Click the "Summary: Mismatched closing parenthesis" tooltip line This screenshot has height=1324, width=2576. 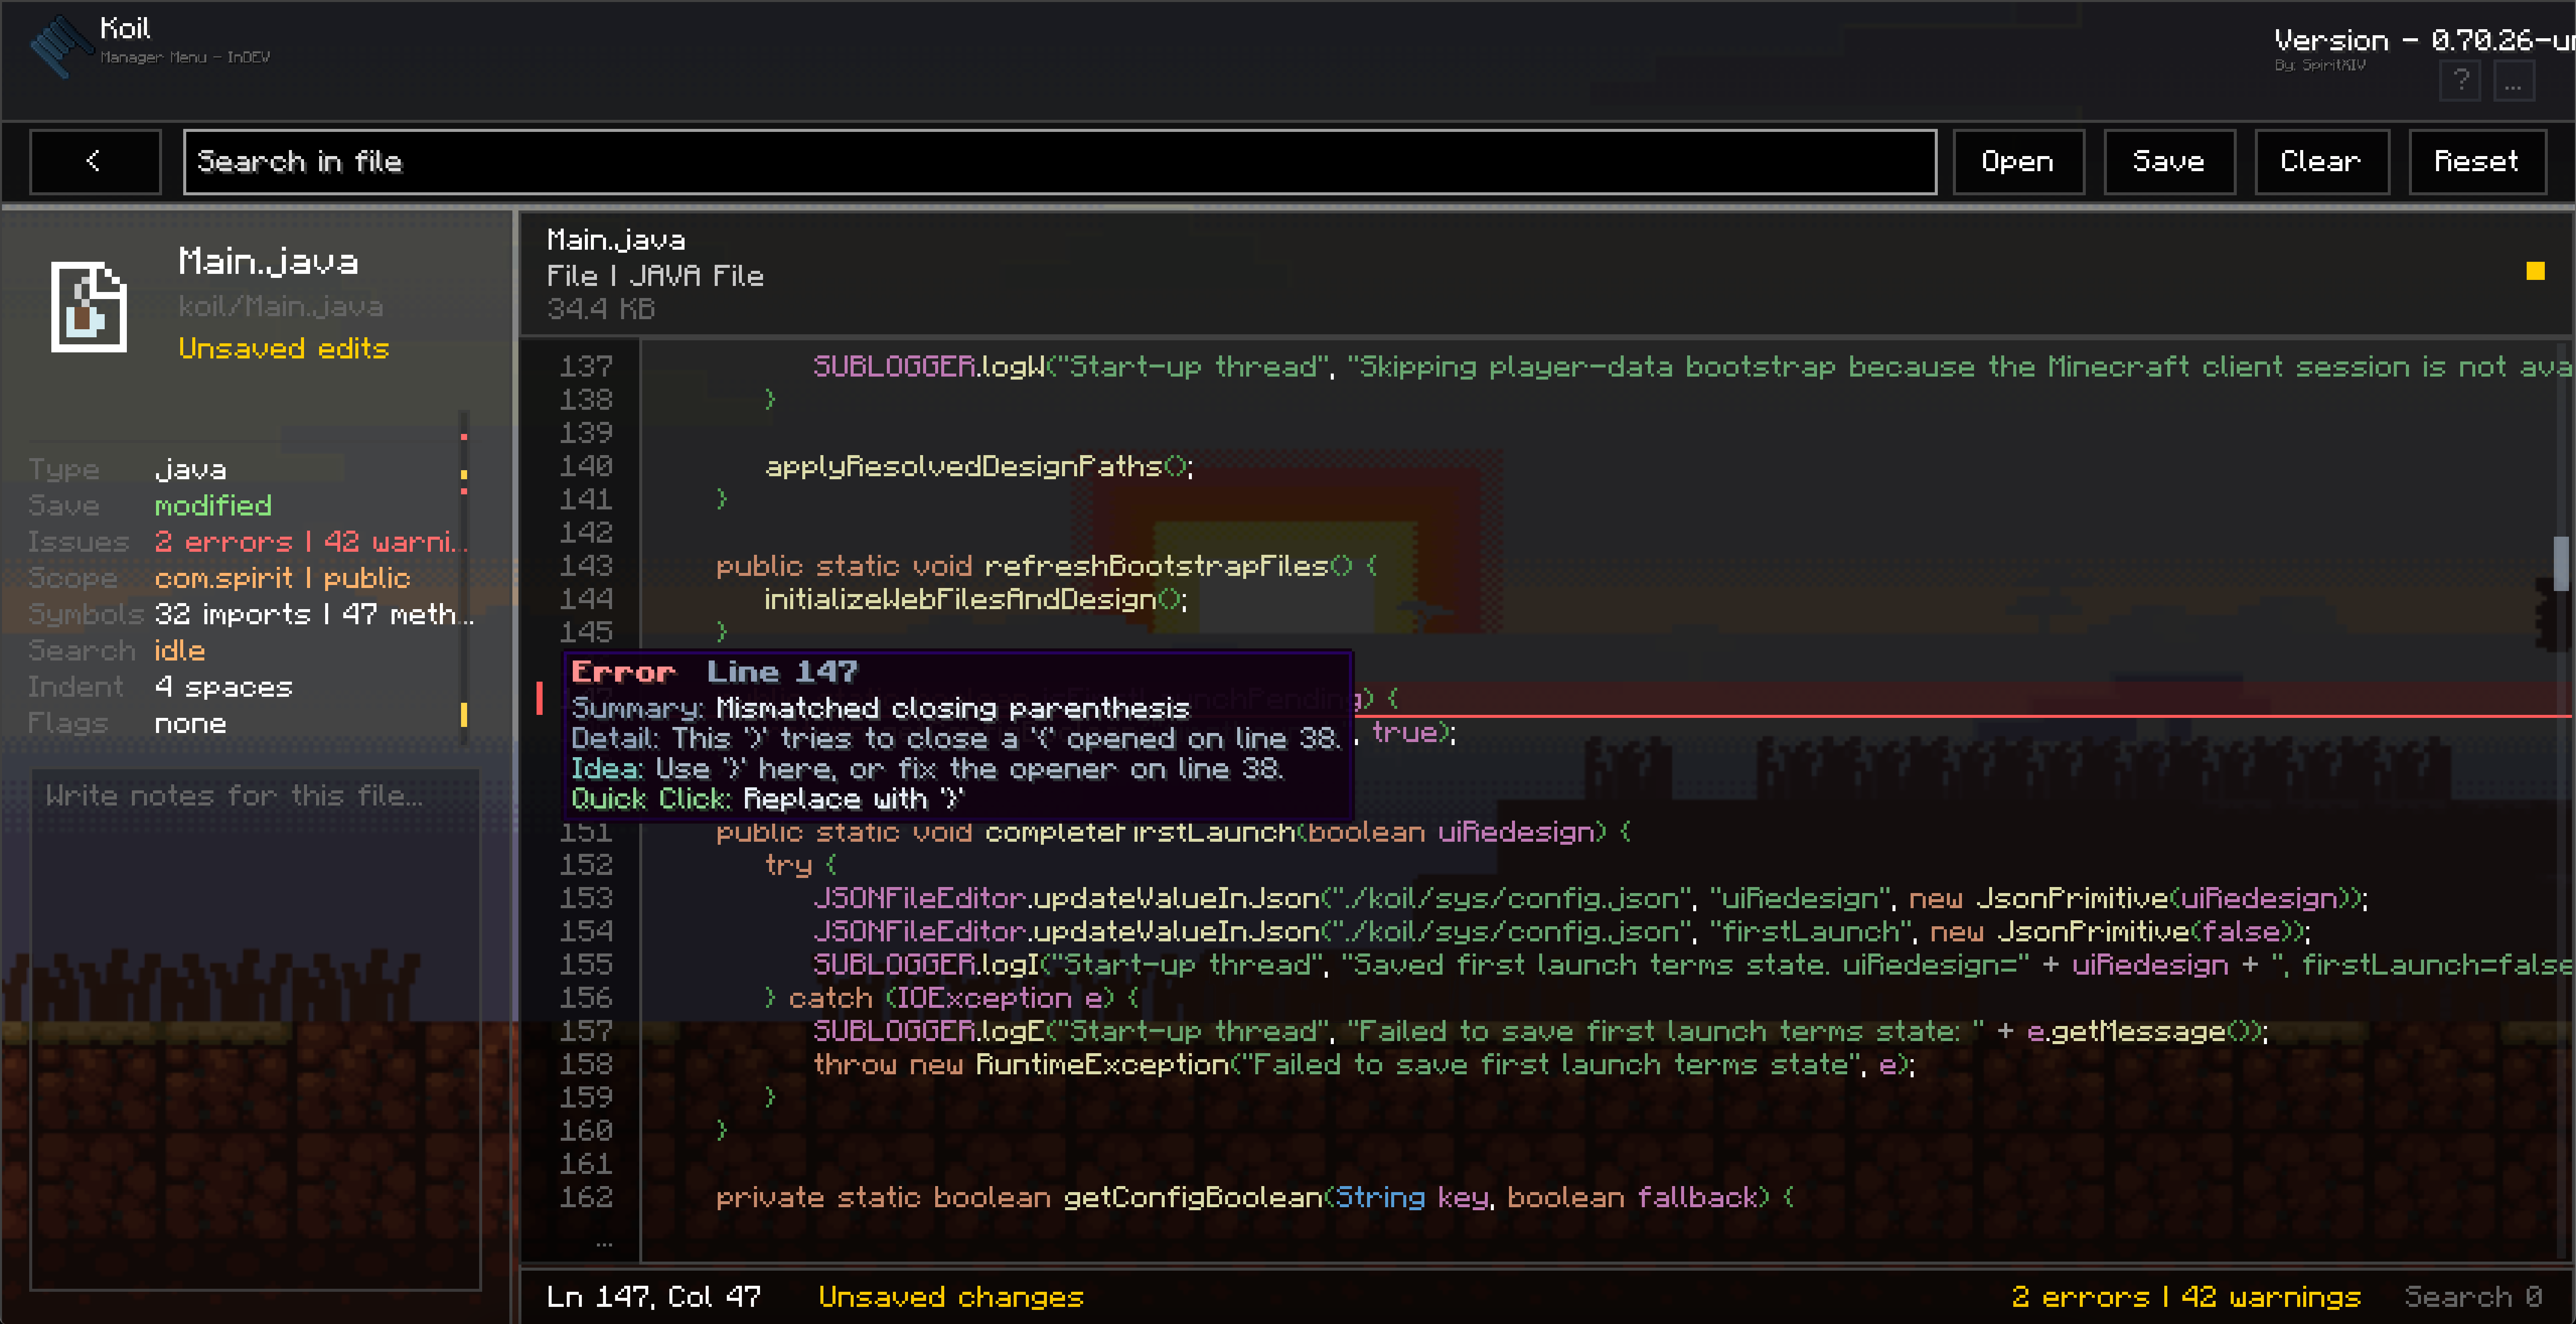[881, 708]
